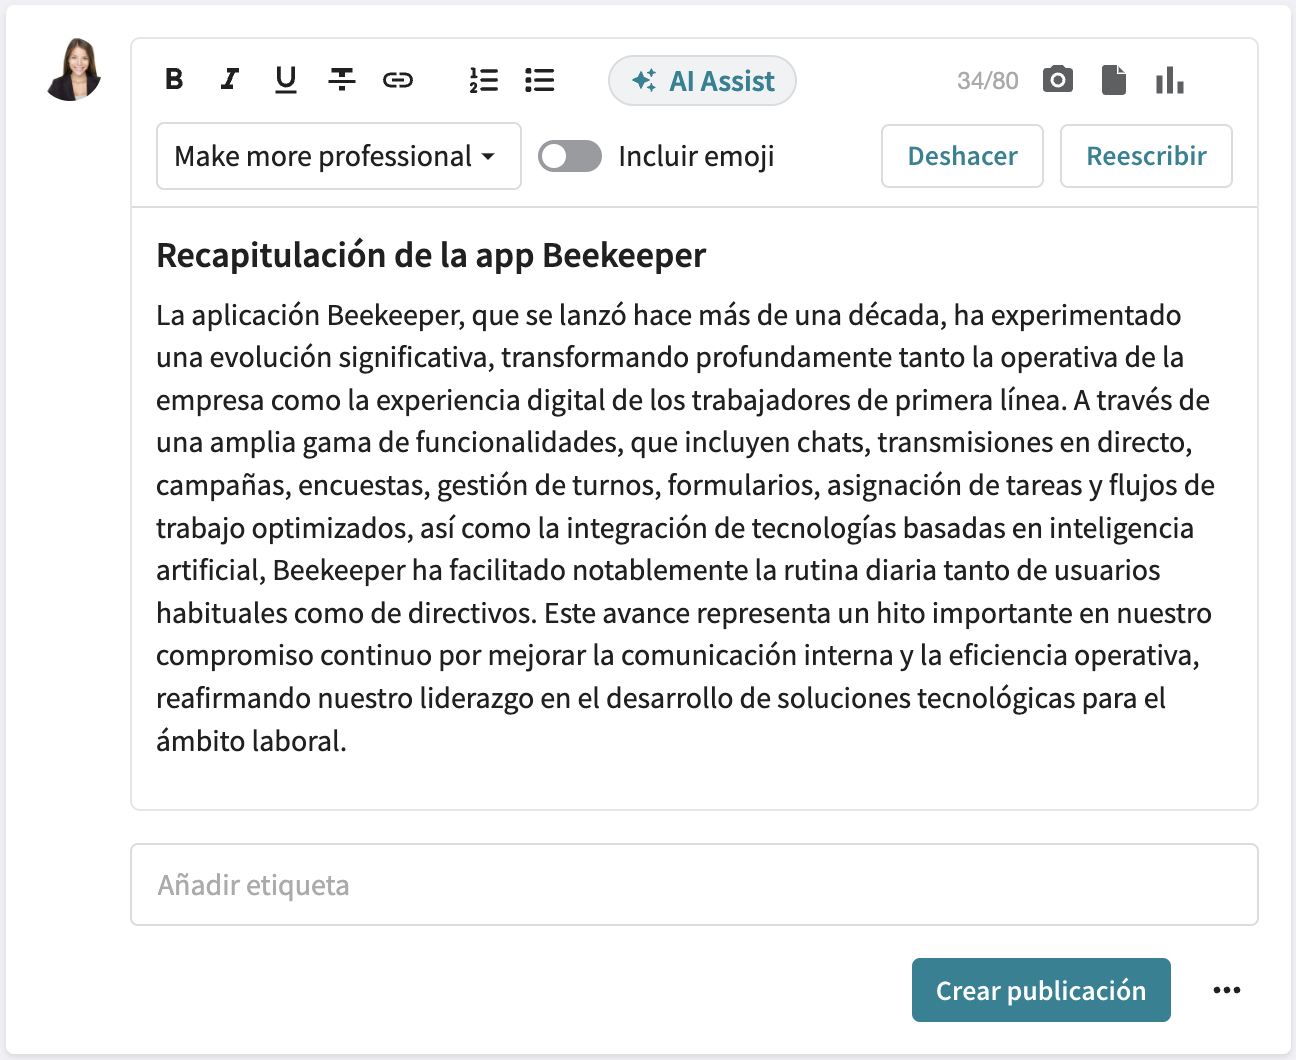Create a numbered list
This screenshot has height=1060, width=1296.
pyautogui.click(x=483, y=80)
